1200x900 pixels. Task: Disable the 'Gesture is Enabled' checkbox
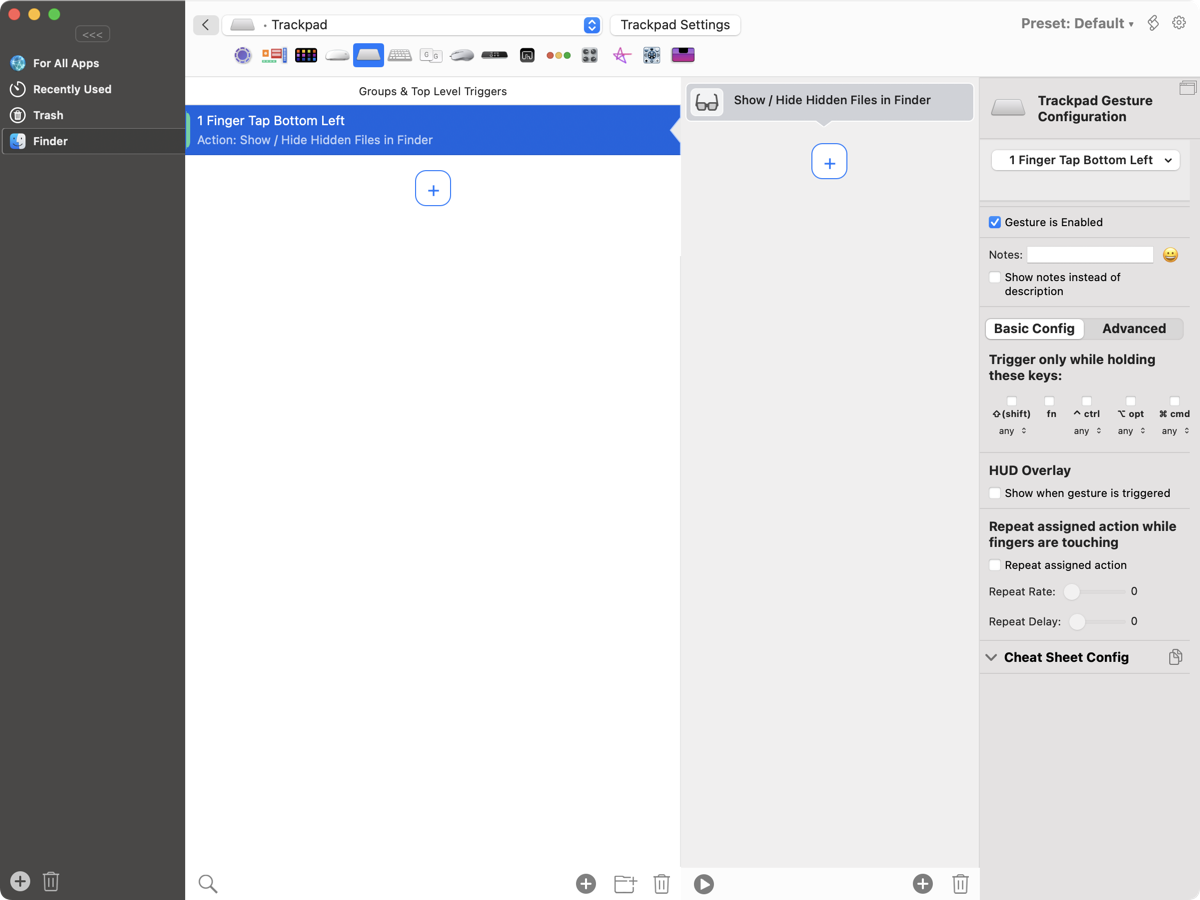tap(994, 222)
